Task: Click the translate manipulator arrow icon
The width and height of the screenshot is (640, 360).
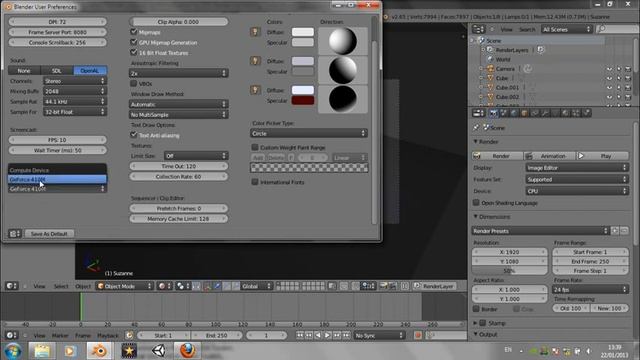Action: click(218, 286)
